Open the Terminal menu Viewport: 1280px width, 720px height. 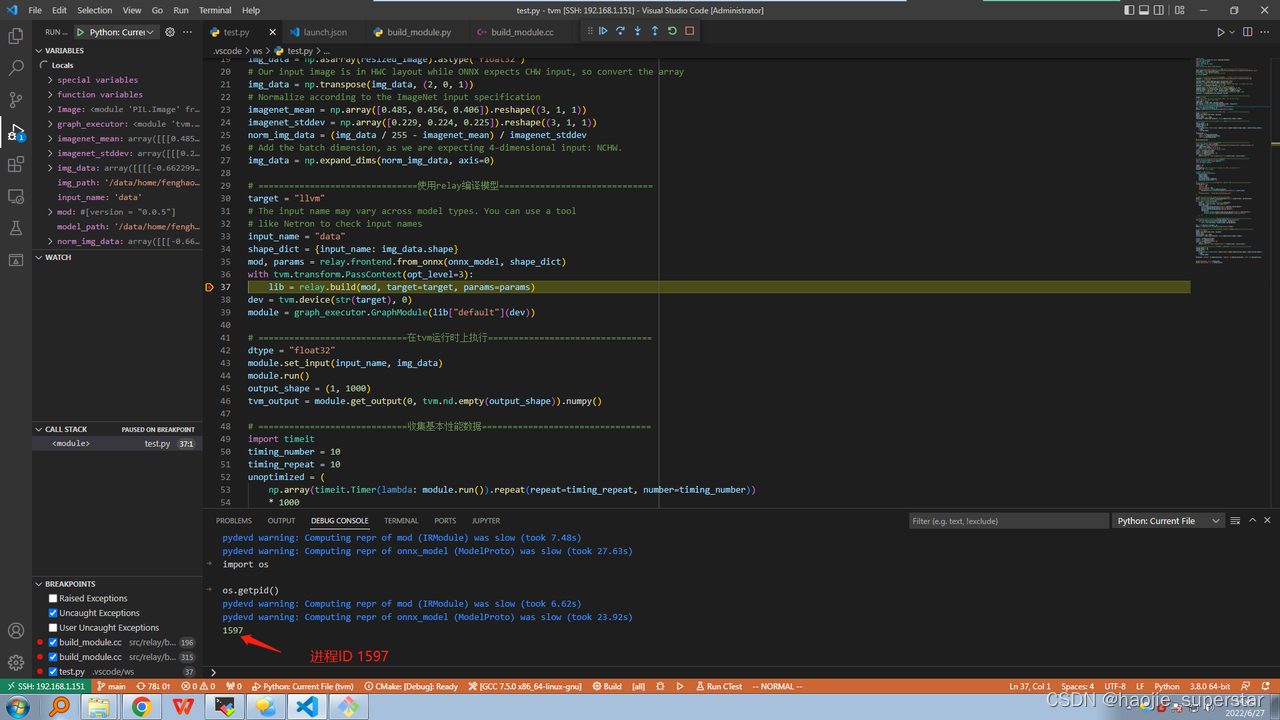coord(215,10)
